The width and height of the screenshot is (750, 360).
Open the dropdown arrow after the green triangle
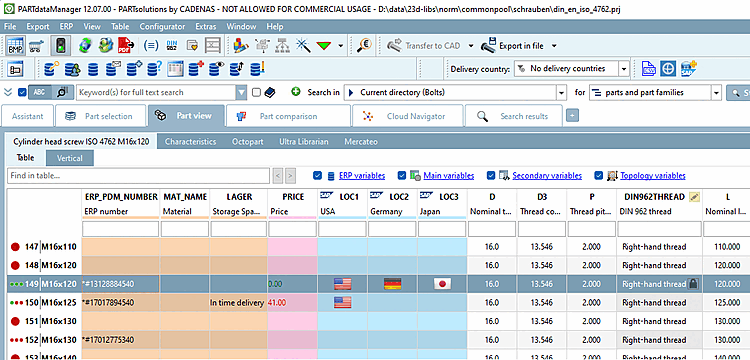pyautogui.click(x=340, y=46)
